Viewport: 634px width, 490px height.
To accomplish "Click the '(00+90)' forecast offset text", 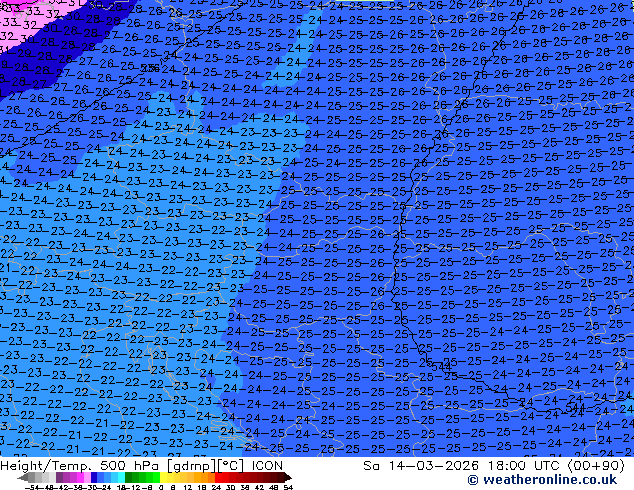I will click(x=598, y=466).
